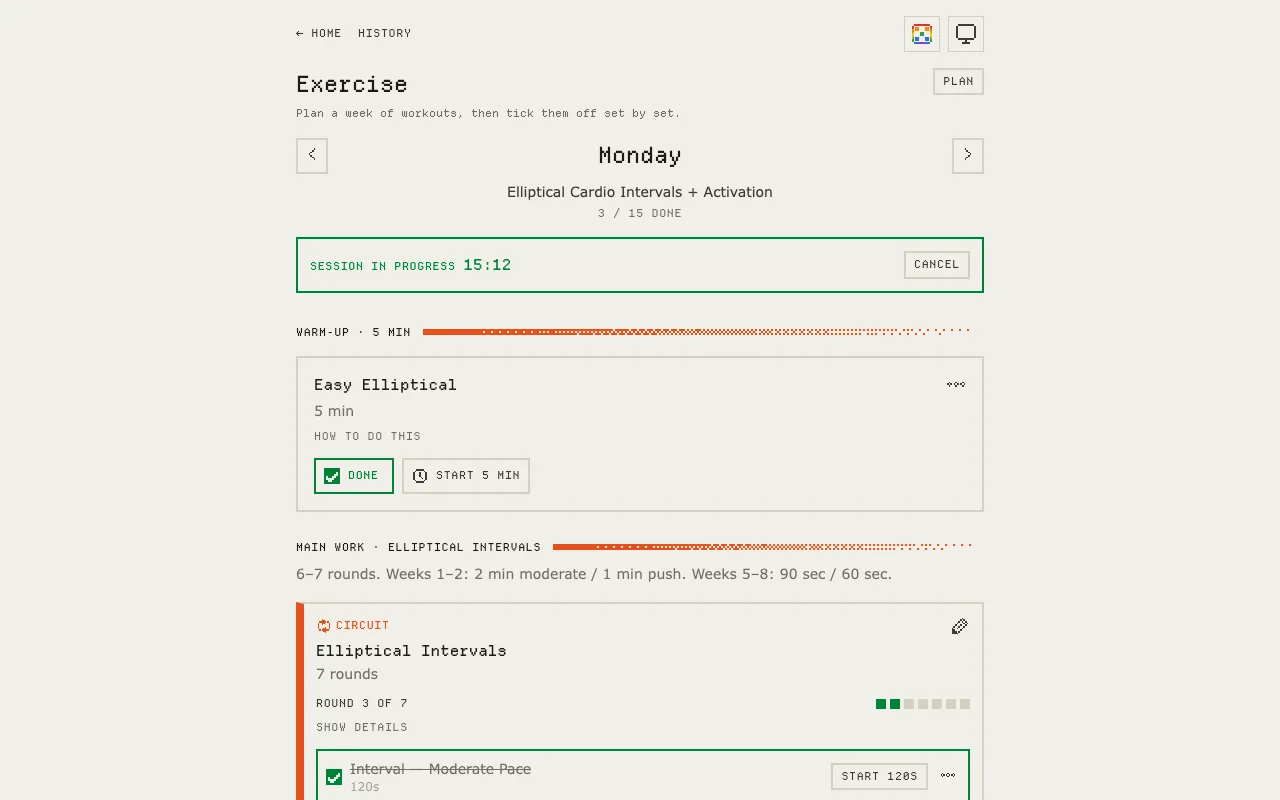
Task: Toggle Done checkbox for Easy Elliptical
Action: [354, 476]
